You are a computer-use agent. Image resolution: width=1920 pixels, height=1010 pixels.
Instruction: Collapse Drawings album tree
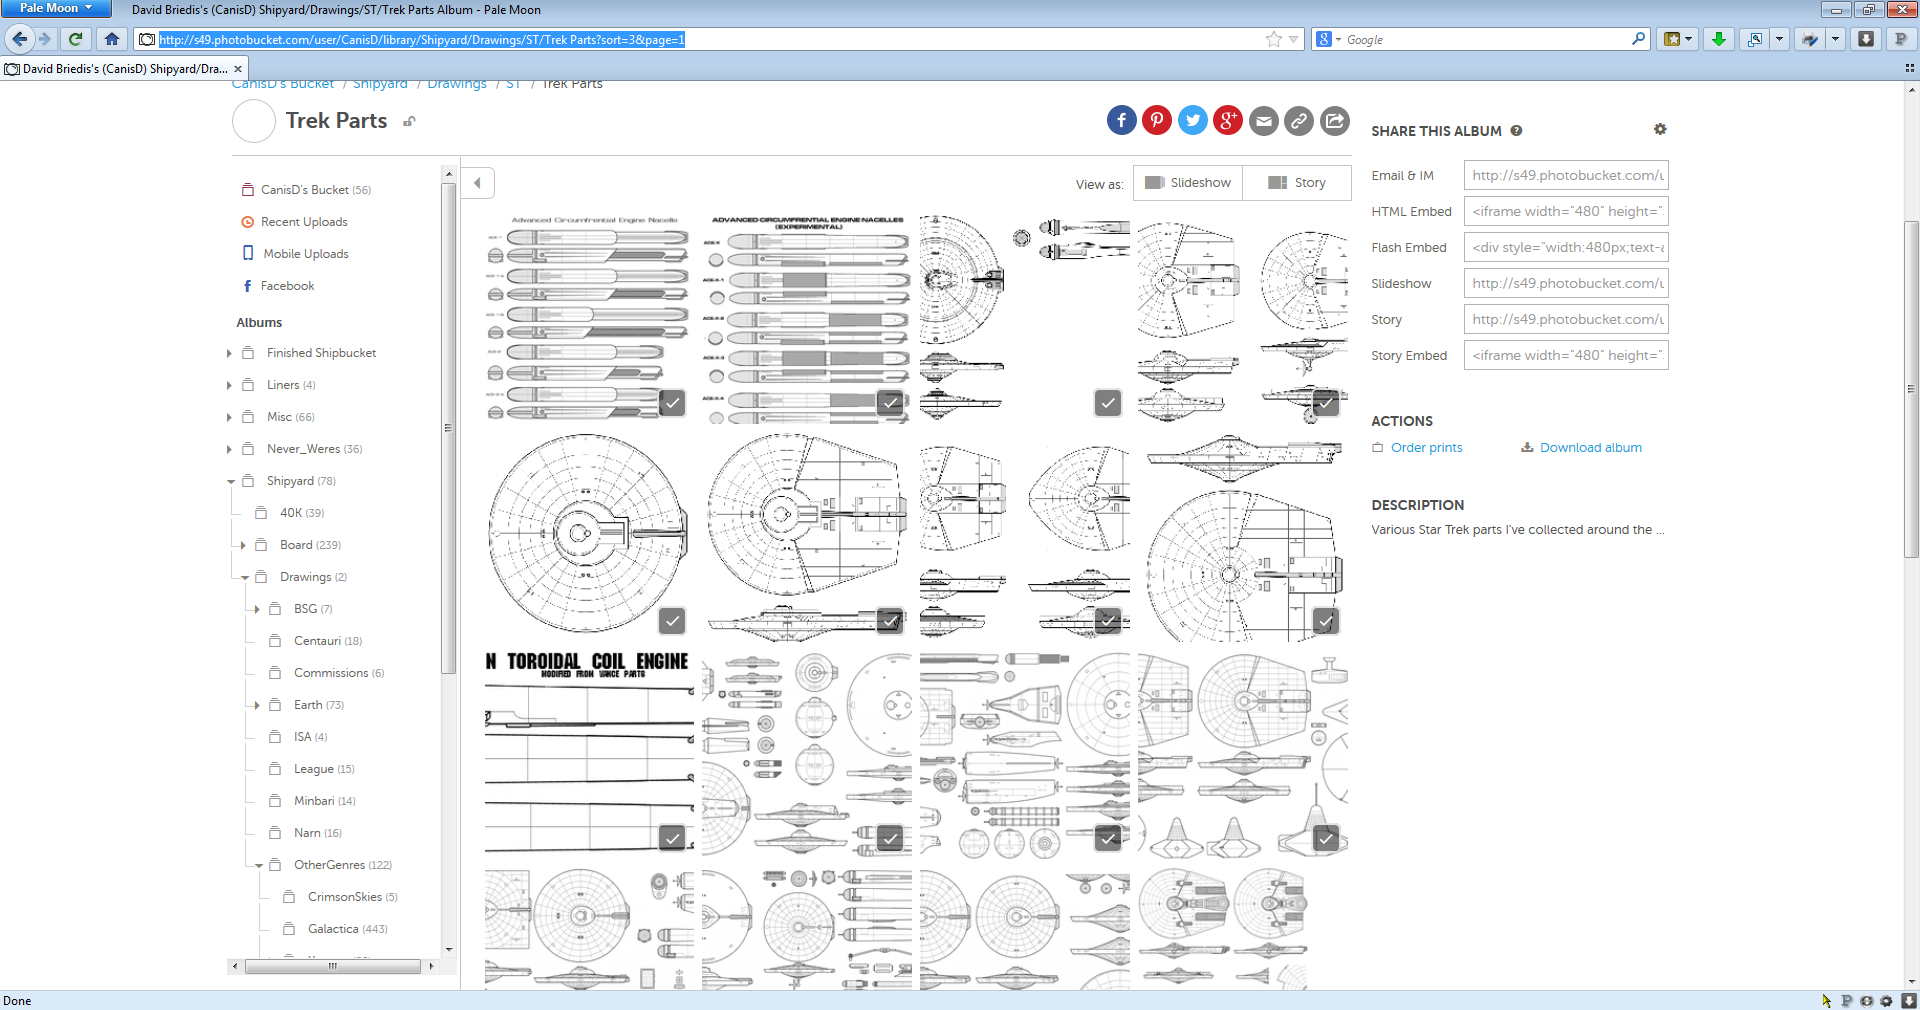click(244, 578)
